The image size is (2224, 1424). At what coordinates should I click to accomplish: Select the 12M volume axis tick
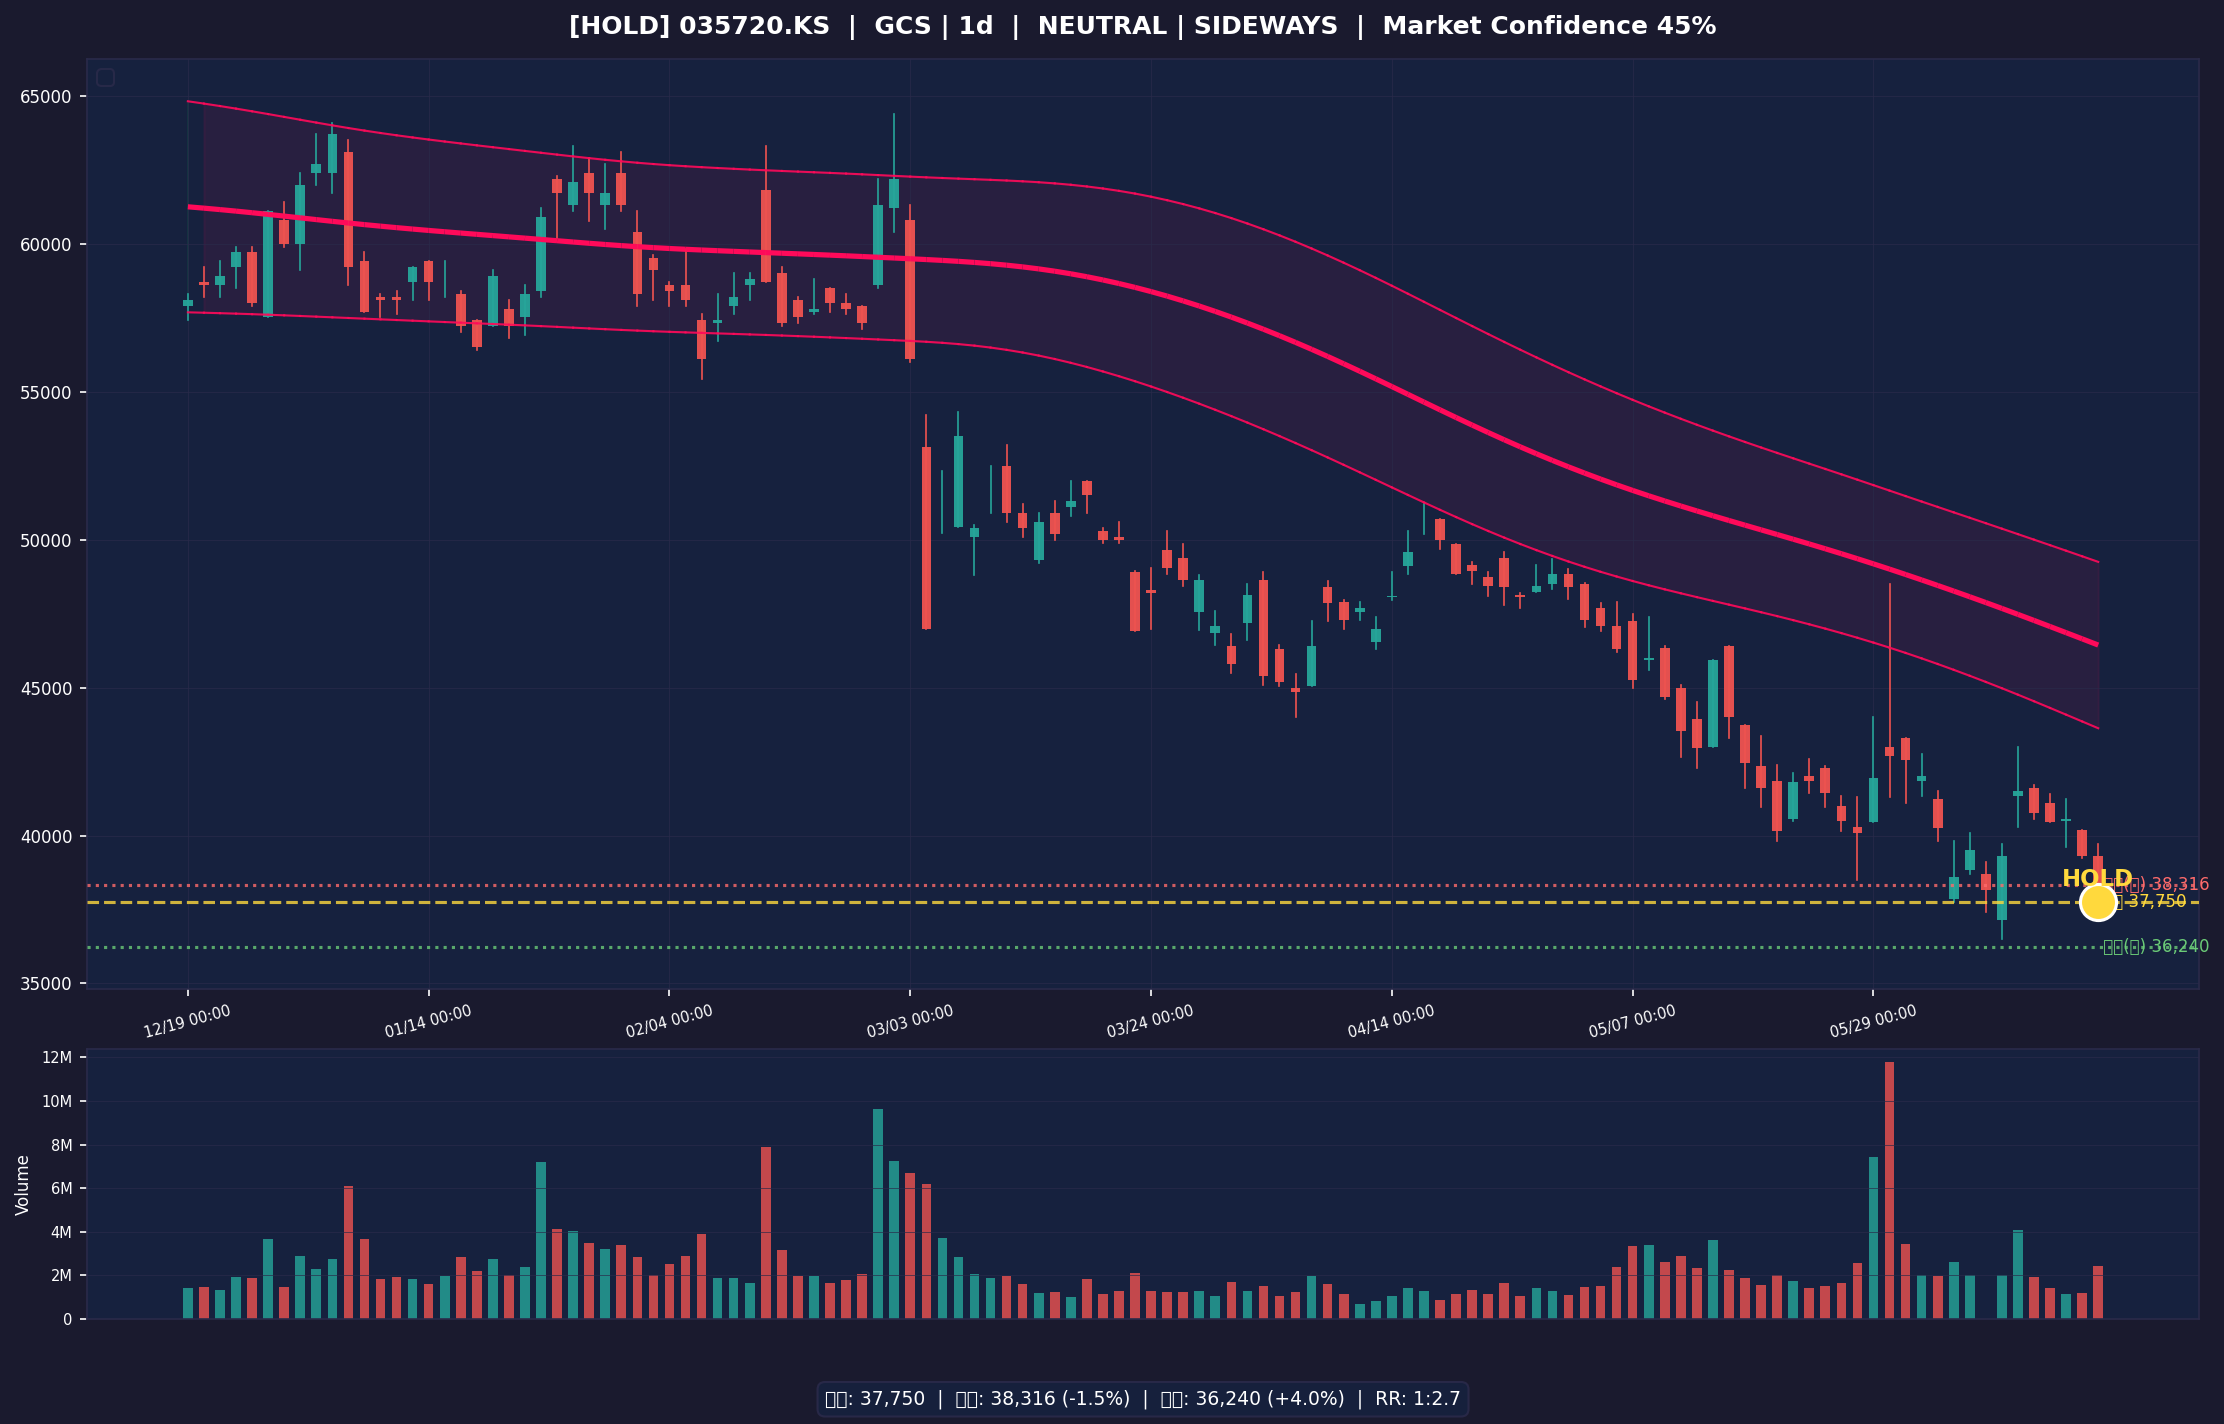56,1058
